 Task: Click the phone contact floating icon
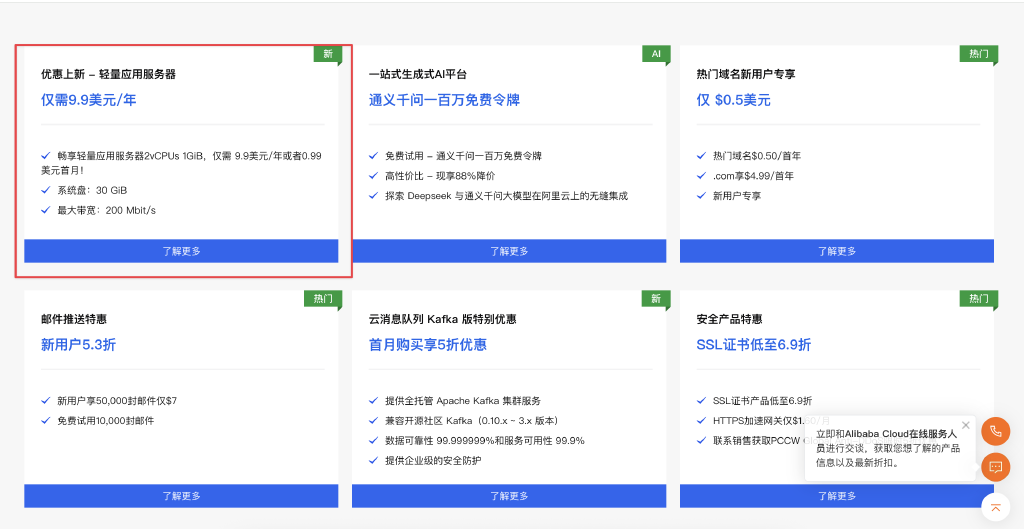coord(995,431)
